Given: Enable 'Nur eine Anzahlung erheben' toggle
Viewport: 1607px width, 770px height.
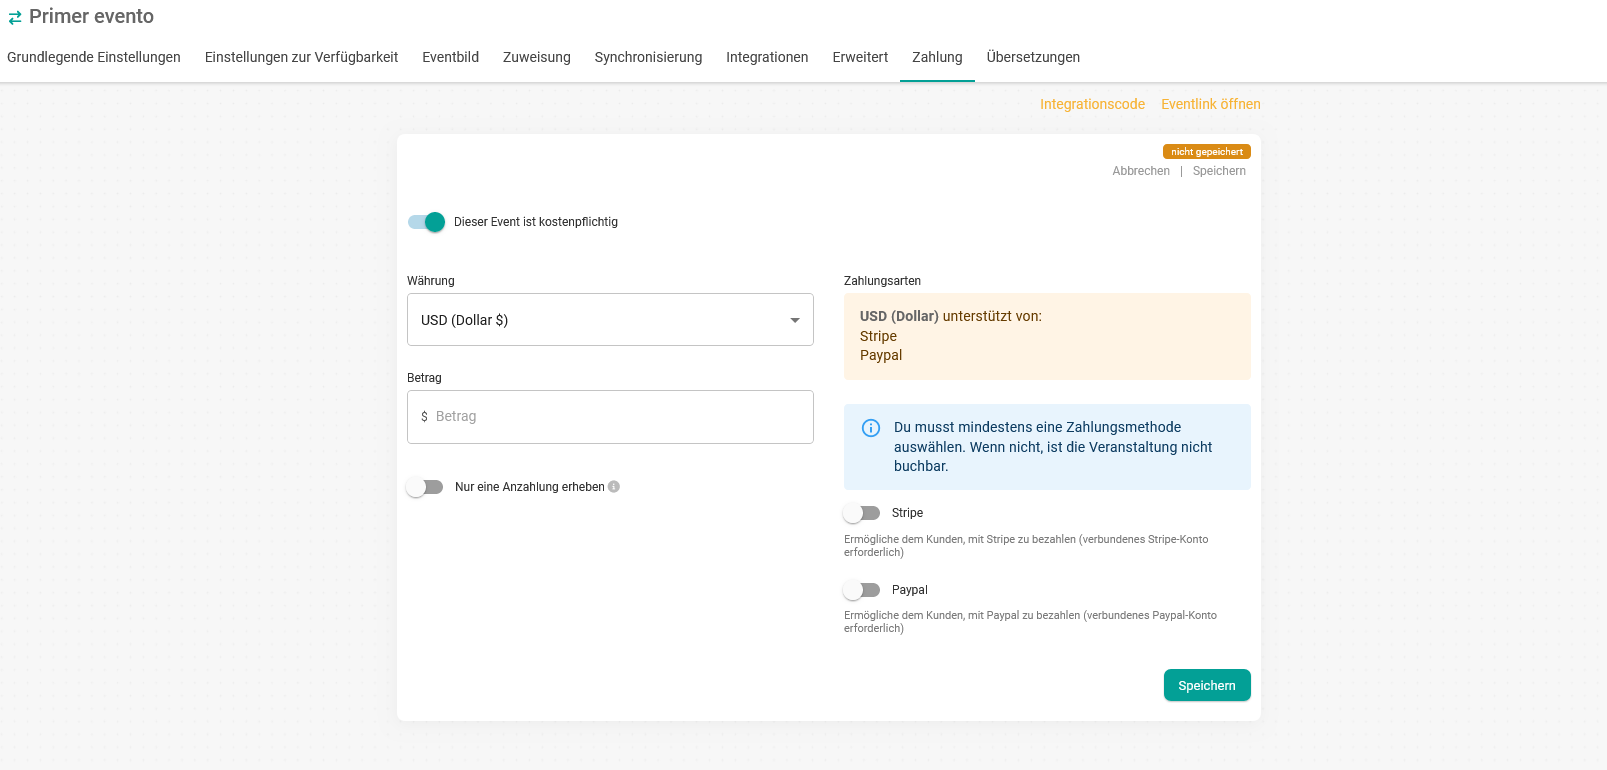Looking at the screenshot, I should (425, 487).
